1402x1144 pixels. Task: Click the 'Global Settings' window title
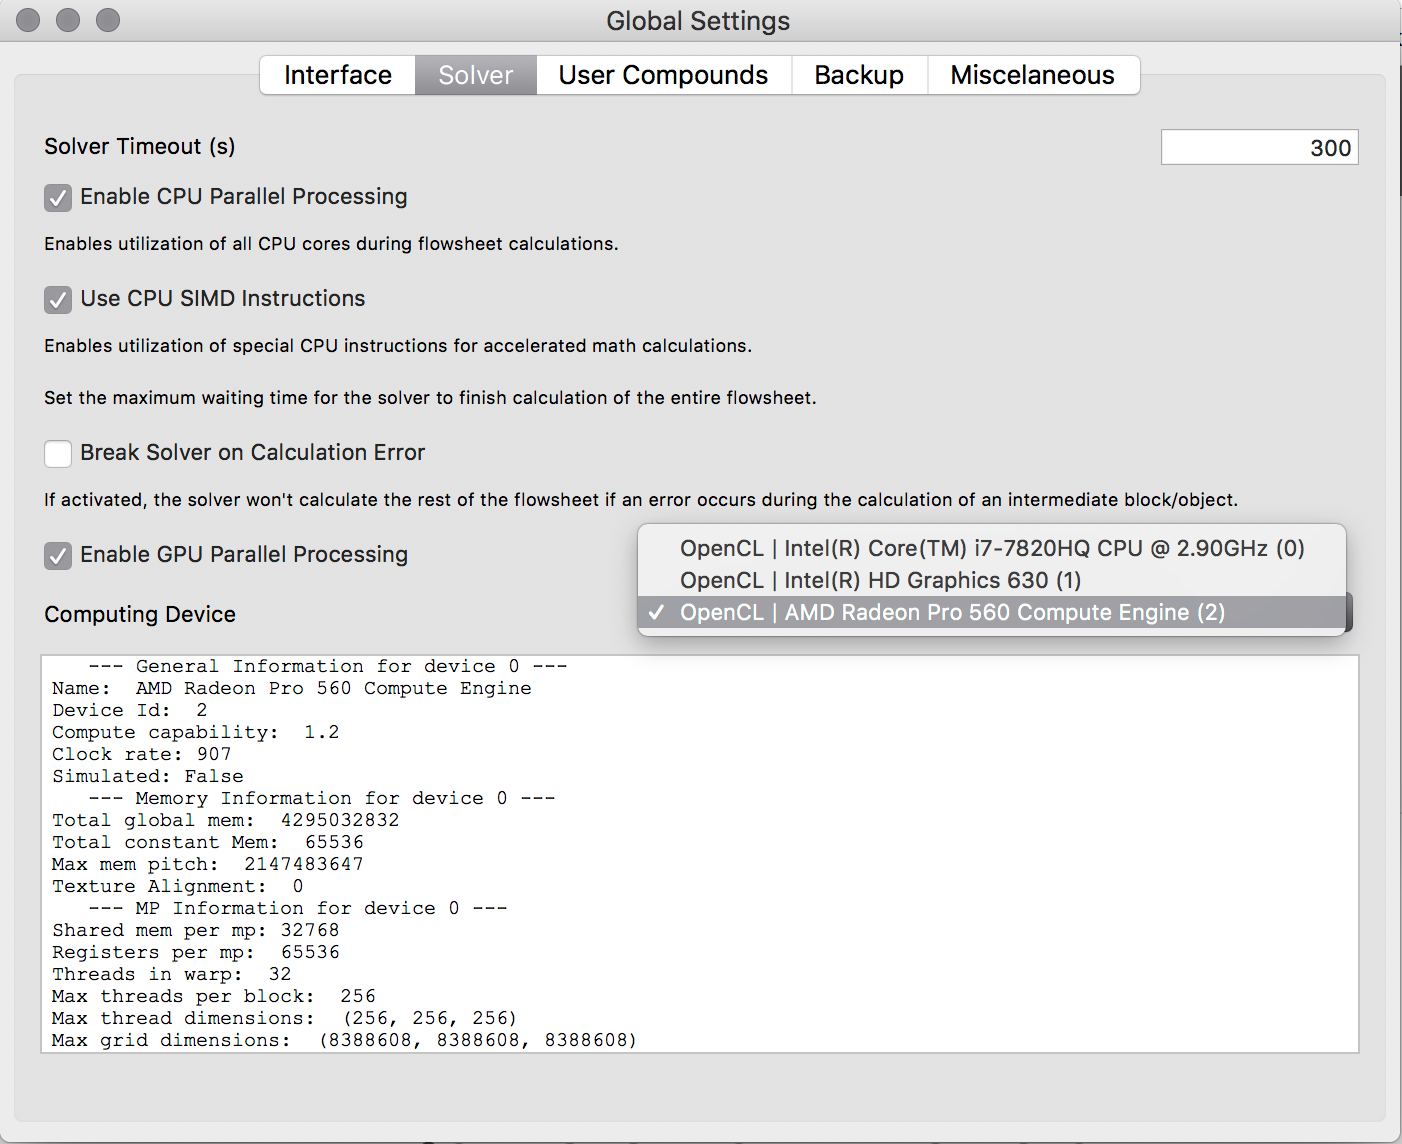[698, 21]
